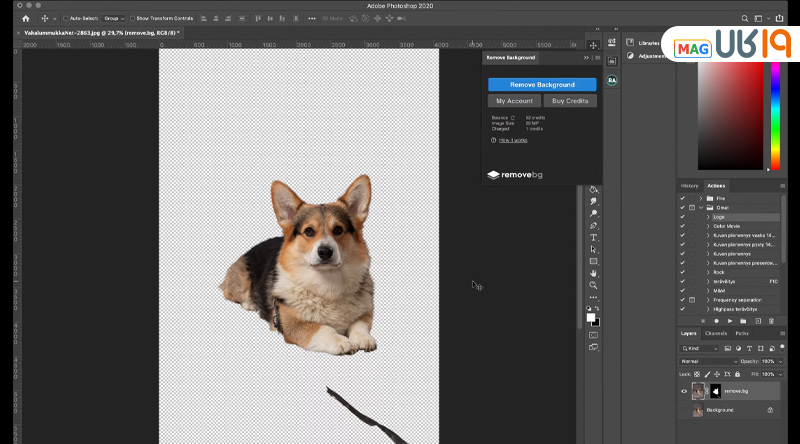Image resolution: width=800 pixels, height=444 pixels.
Task: Enable the Auto-Select checkbox
Action: tap(66, 18)
